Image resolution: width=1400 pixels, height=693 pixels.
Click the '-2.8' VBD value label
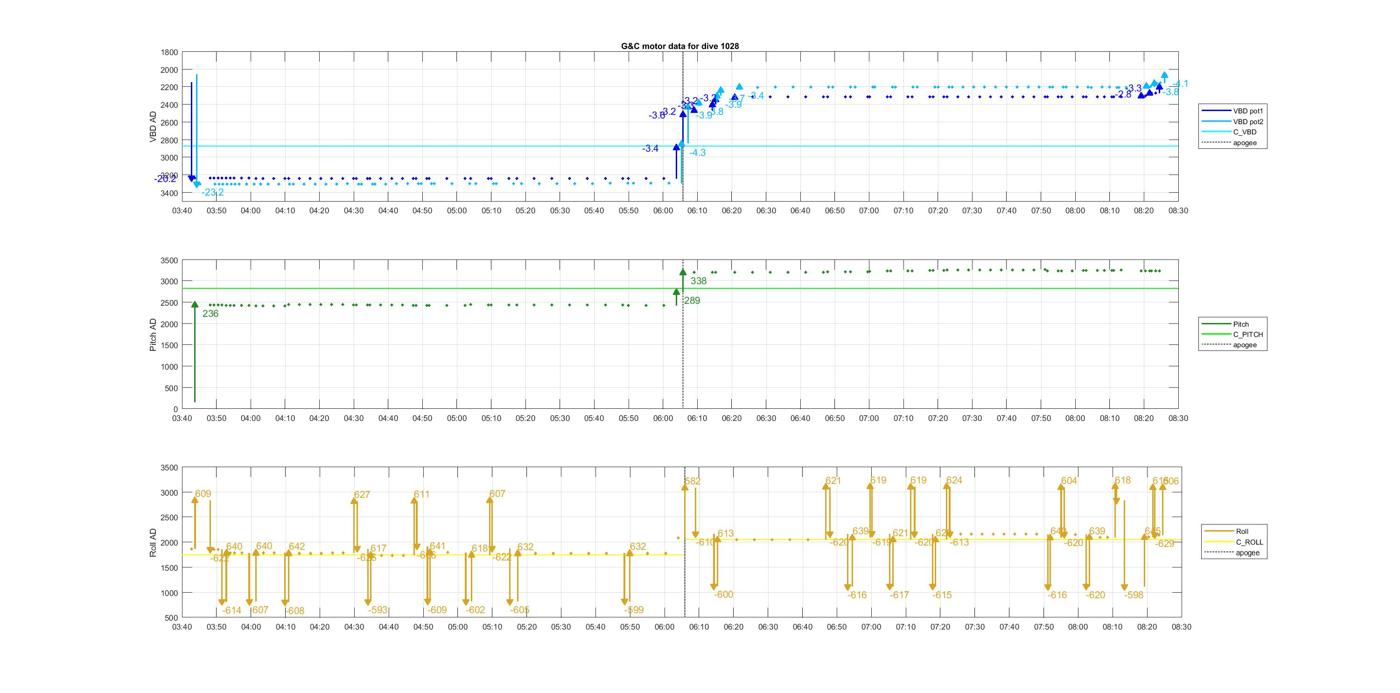coord(1123,95)
